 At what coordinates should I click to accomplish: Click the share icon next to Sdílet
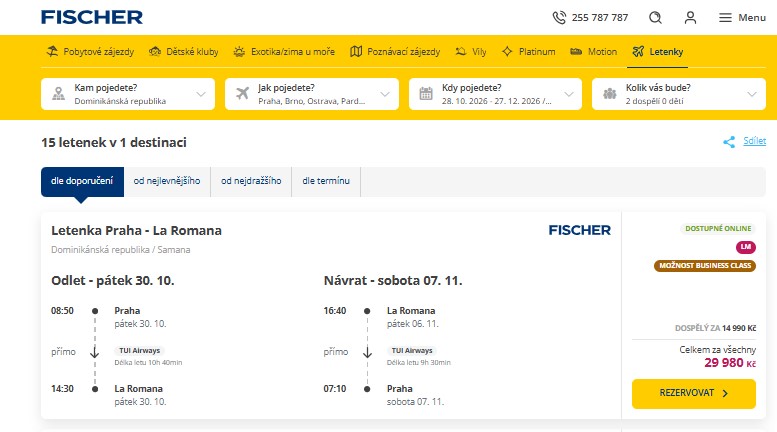click(x=729, y=142)
